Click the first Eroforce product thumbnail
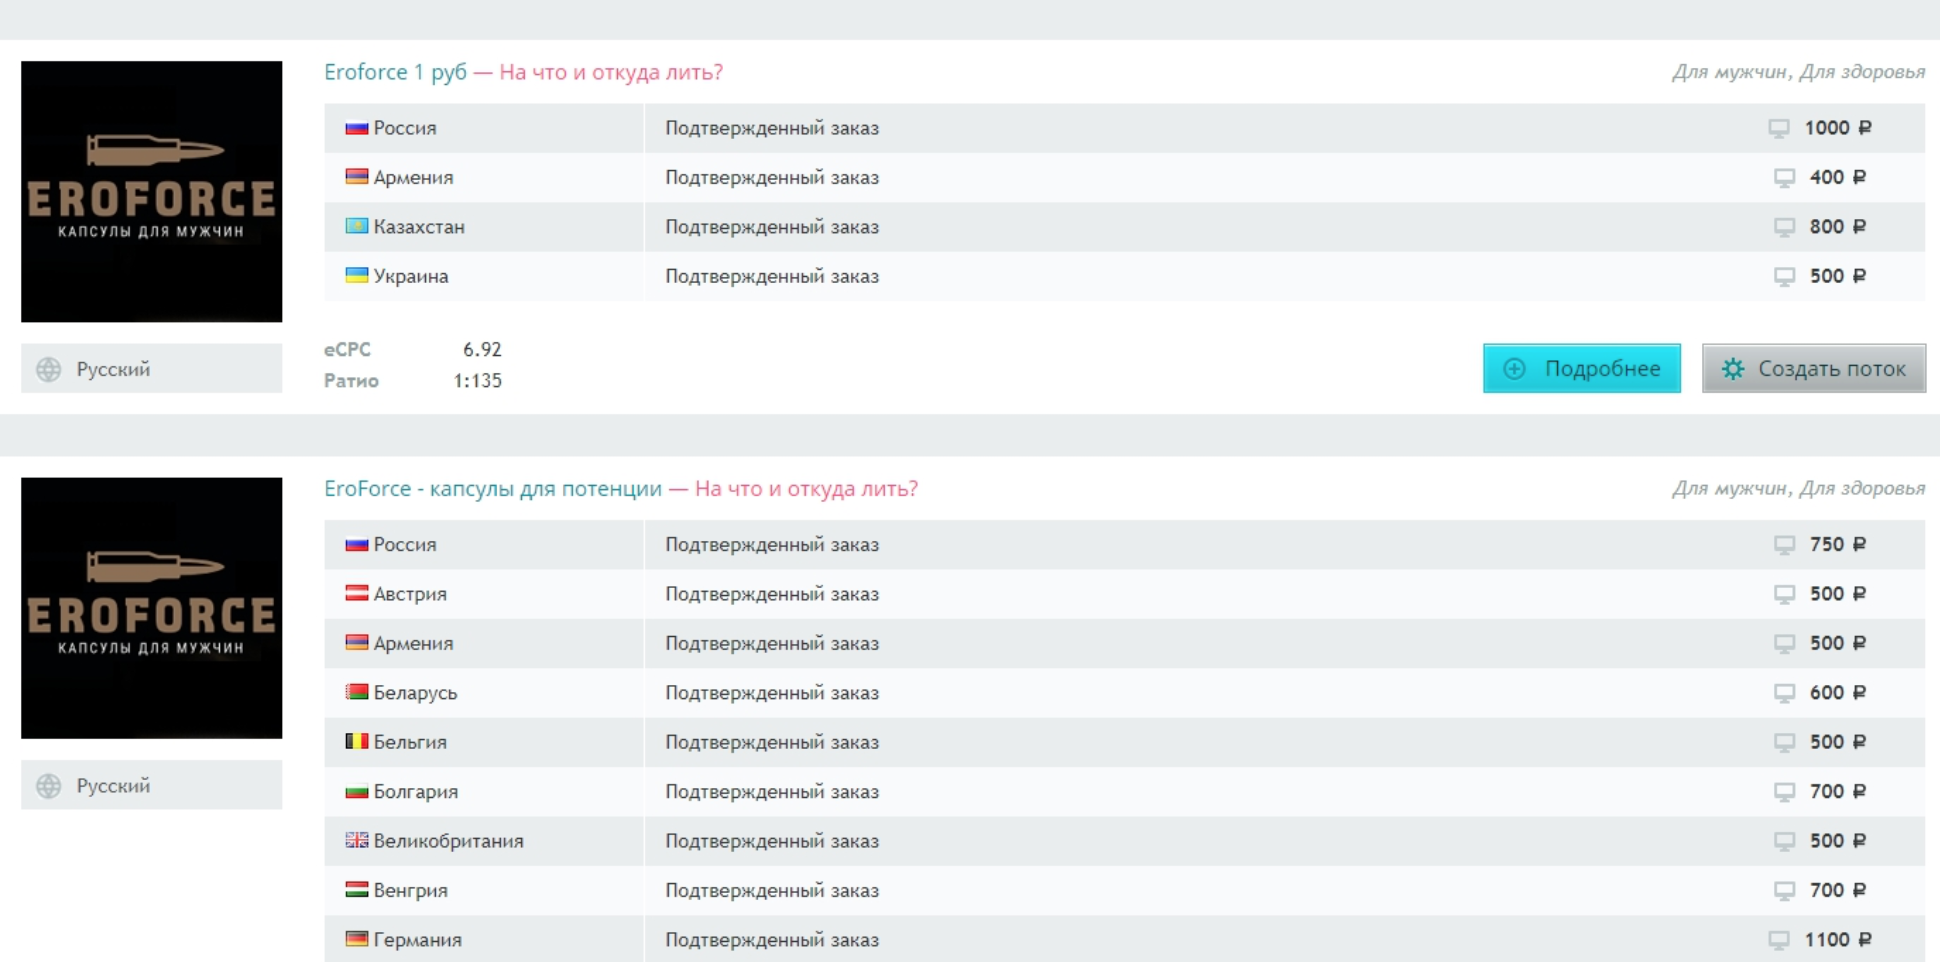This screenshot has width=1940, height=962. 152,191
